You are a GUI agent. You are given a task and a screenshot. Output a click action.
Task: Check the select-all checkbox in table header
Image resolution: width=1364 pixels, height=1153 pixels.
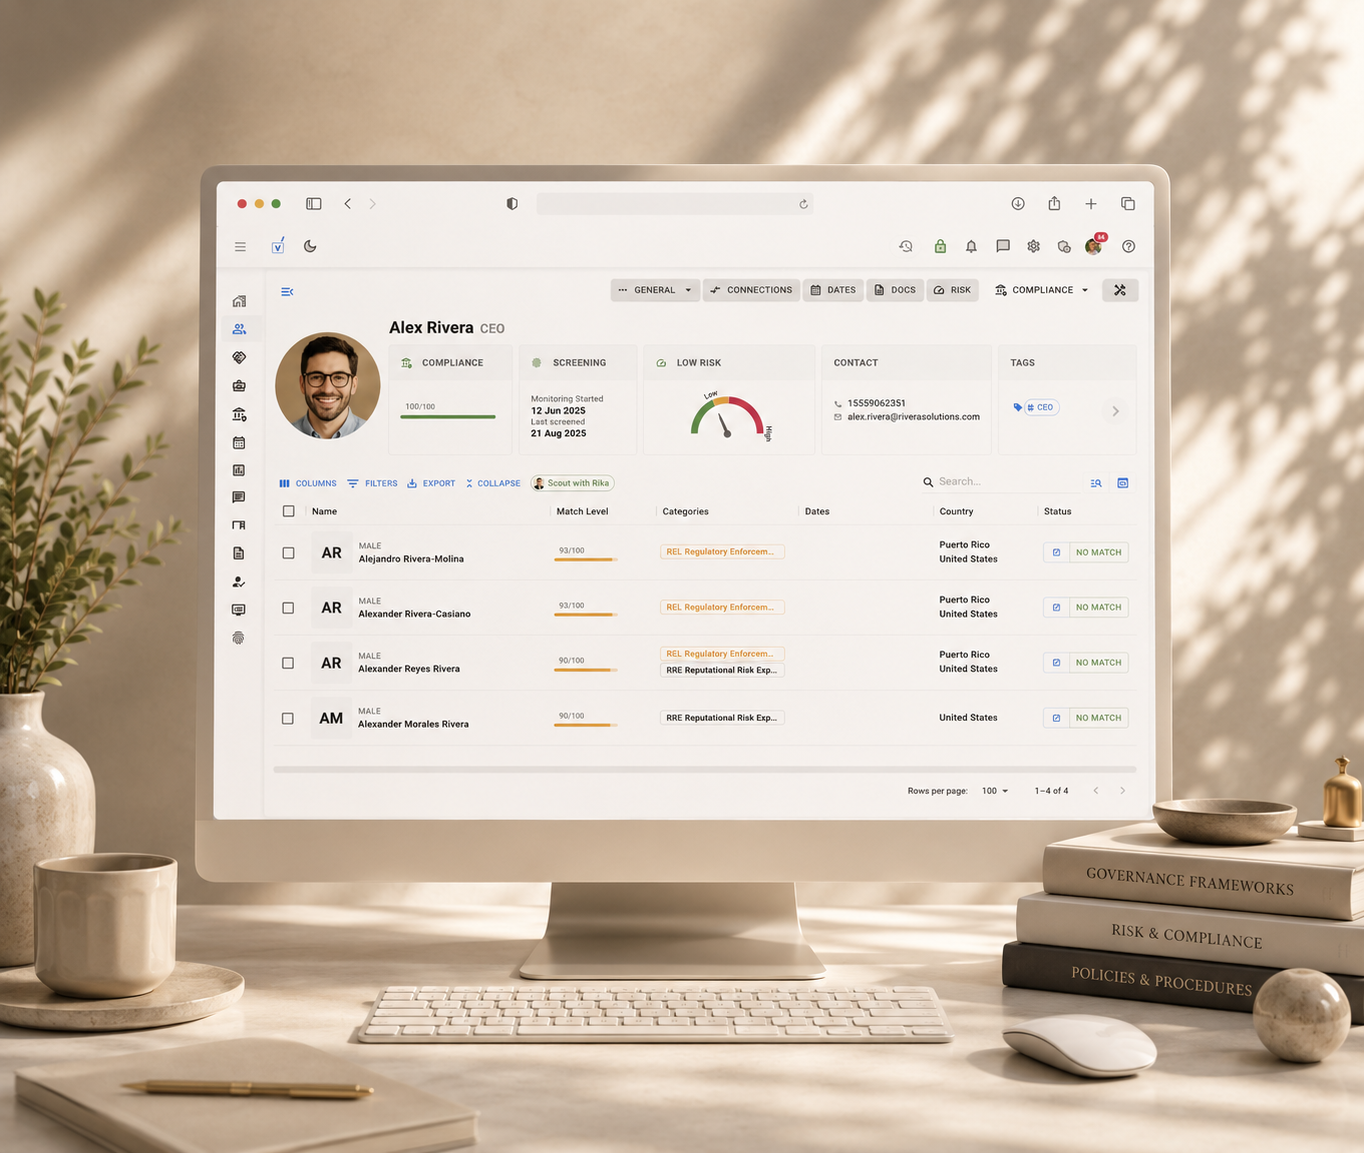(x=289, y=511)
